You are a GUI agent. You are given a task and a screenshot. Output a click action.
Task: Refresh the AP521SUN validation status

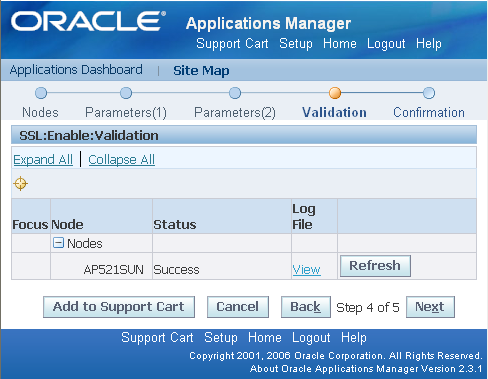(x=375, y=266)
